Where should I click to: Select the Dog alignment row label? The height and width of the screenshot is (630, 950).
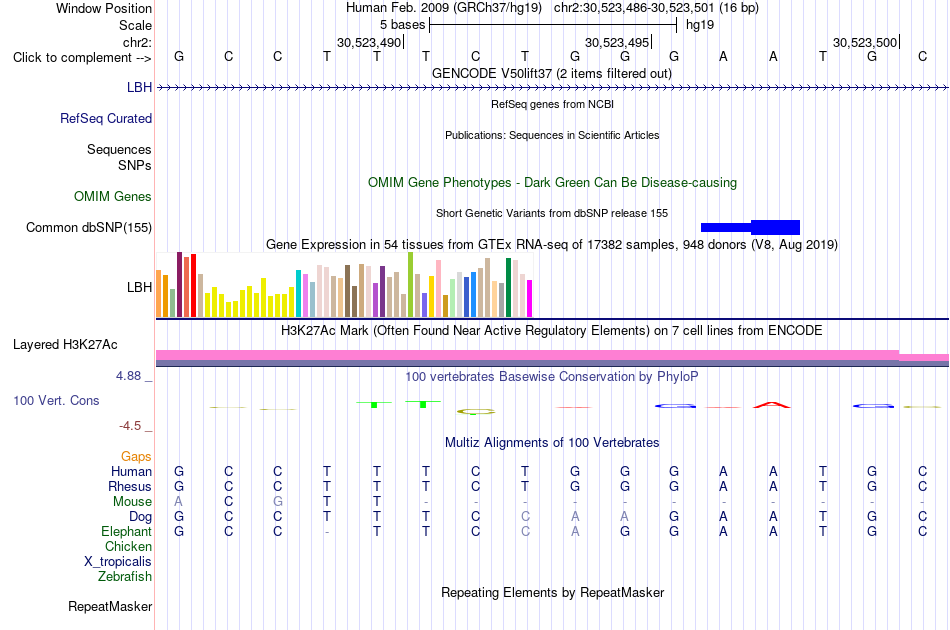point(141,516)
